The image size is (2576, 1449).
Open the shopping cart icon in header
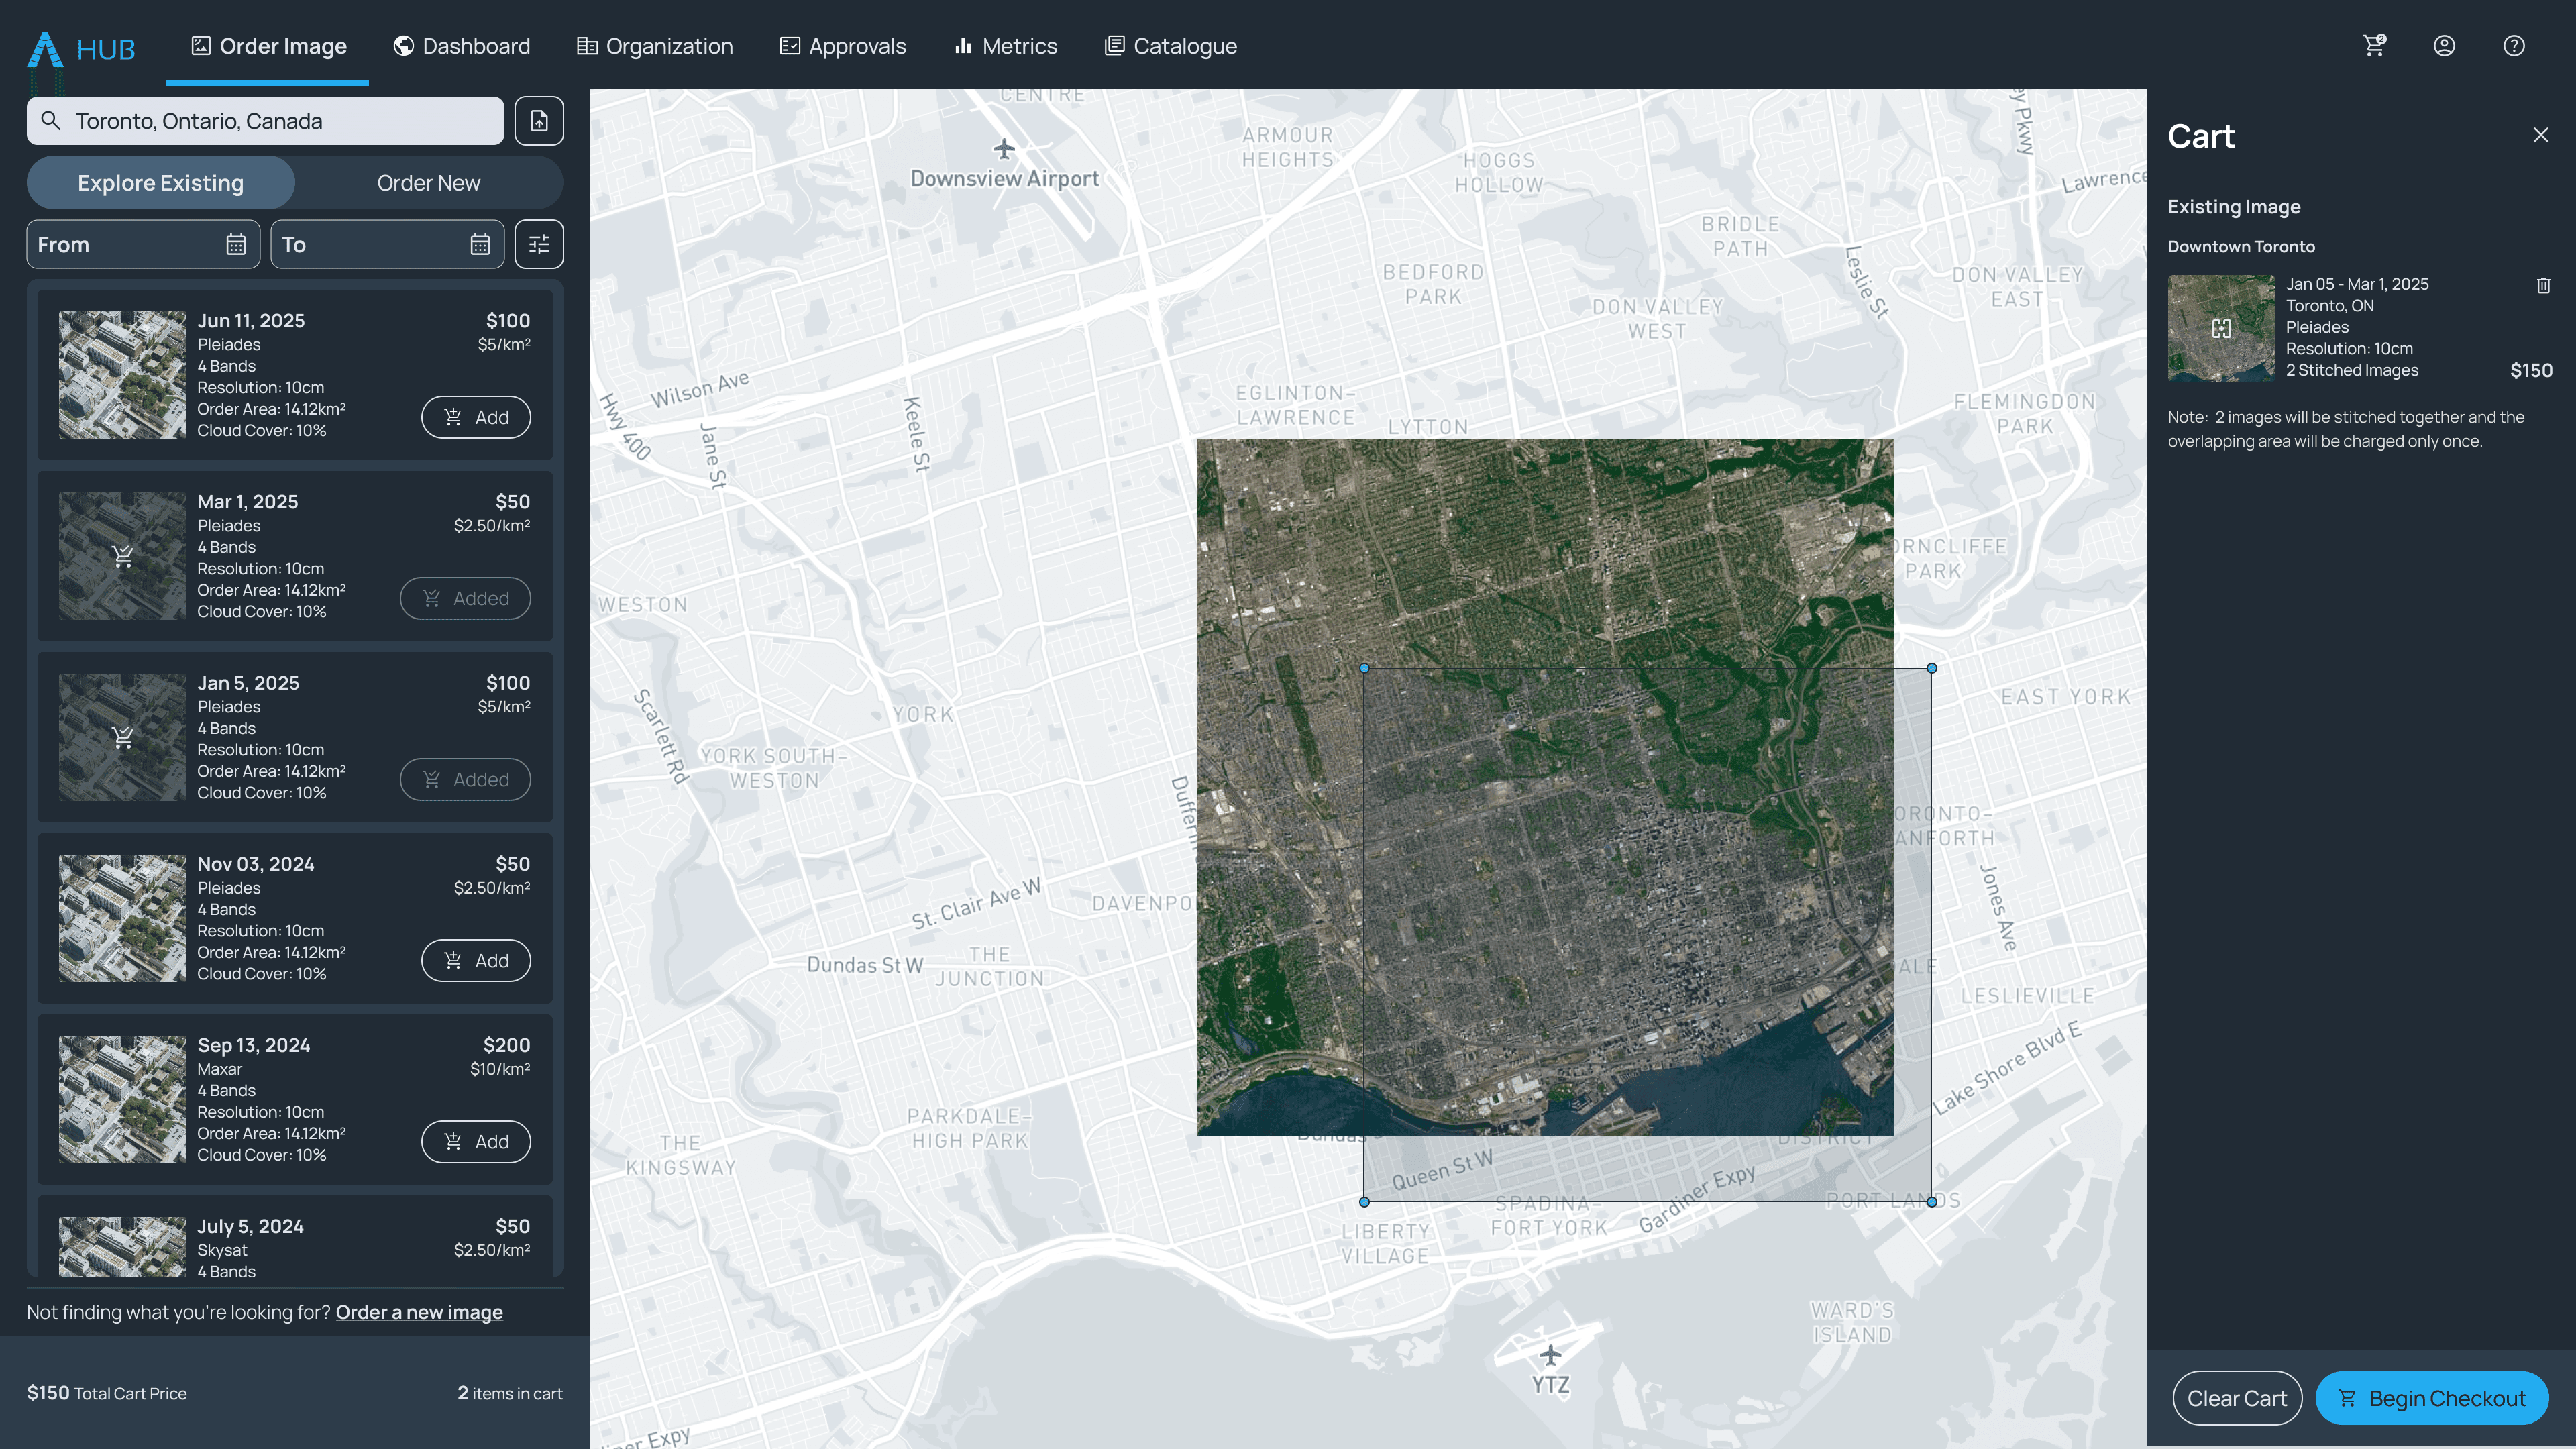pyautogui.click(x=2374, y=45)
